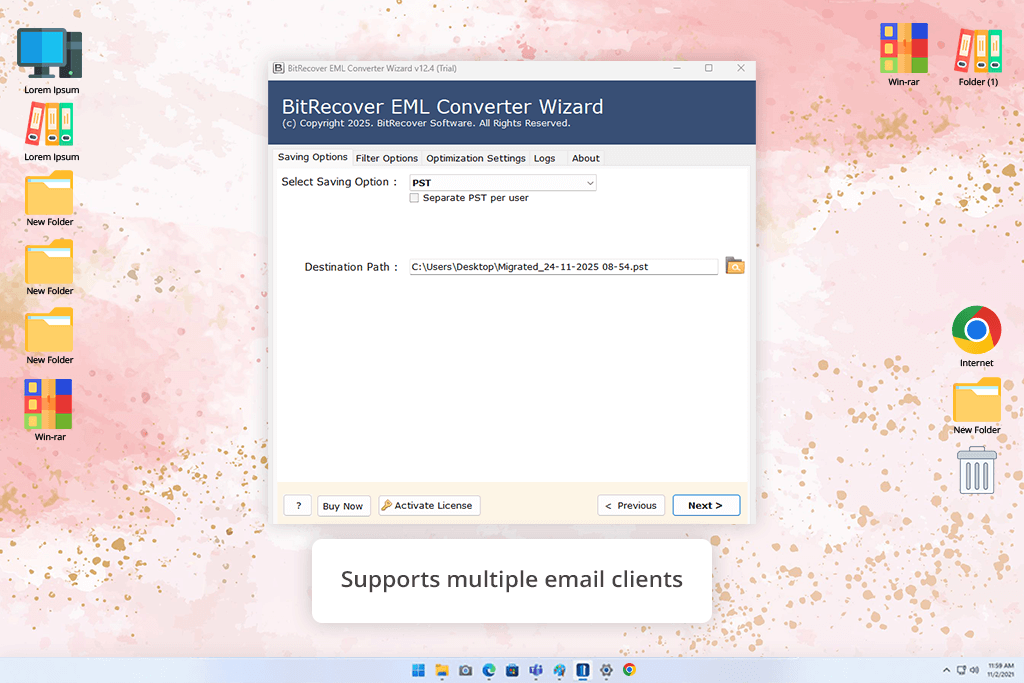Maximize the BitRecover EML Converter window
This screenshot has width=1024, height=683.
pos(709,68)
